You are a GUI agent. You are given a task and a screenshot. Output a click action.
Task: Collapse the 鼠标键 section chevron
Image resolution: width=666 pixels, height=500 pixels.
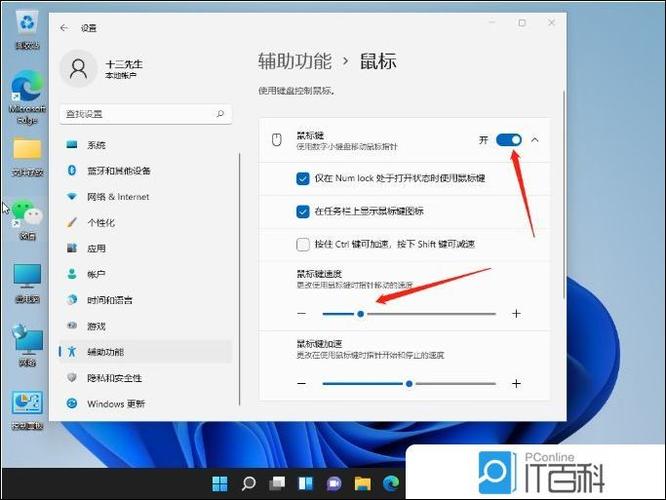coord(535,140)
